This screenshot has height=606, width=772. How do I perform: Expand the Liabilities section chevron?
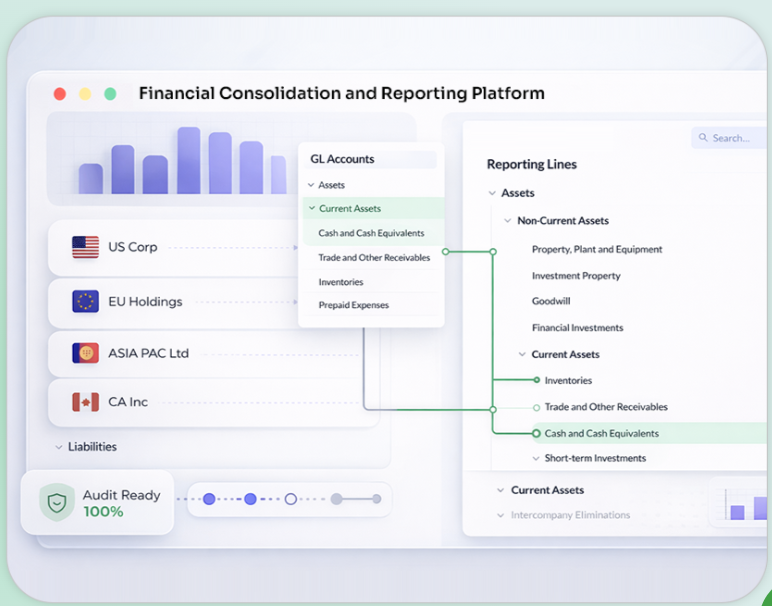tap(59, 447)
